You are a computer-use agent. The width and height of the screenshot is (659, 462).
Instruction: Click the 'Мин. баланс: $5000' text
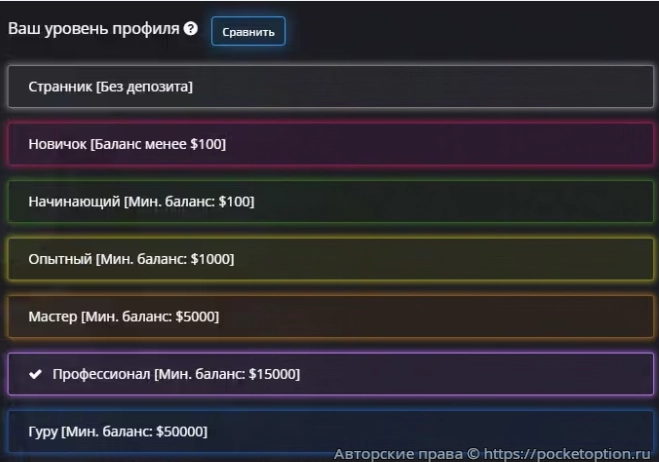pos(150,317)
